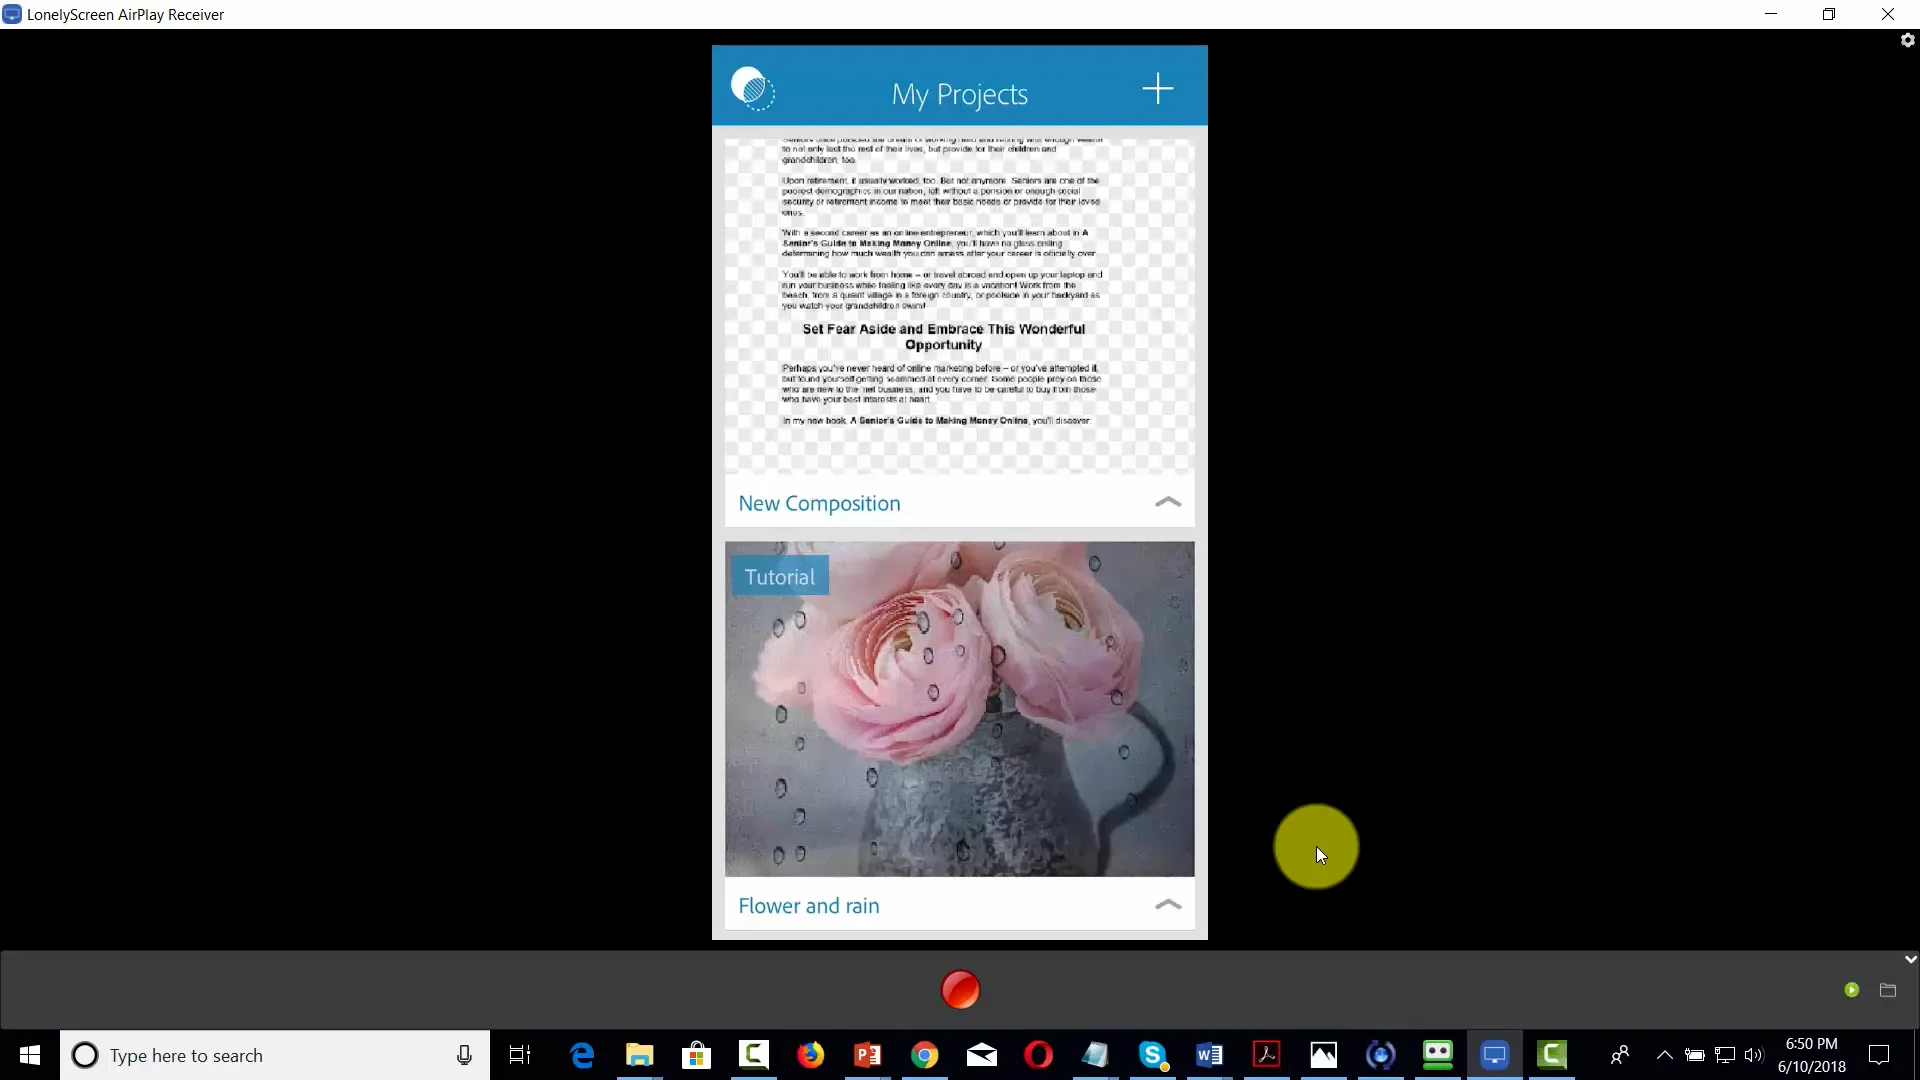Open Task View on the taskbar
Image resolution: width=1920 pixels, height=1080 pixels.
520,1055
